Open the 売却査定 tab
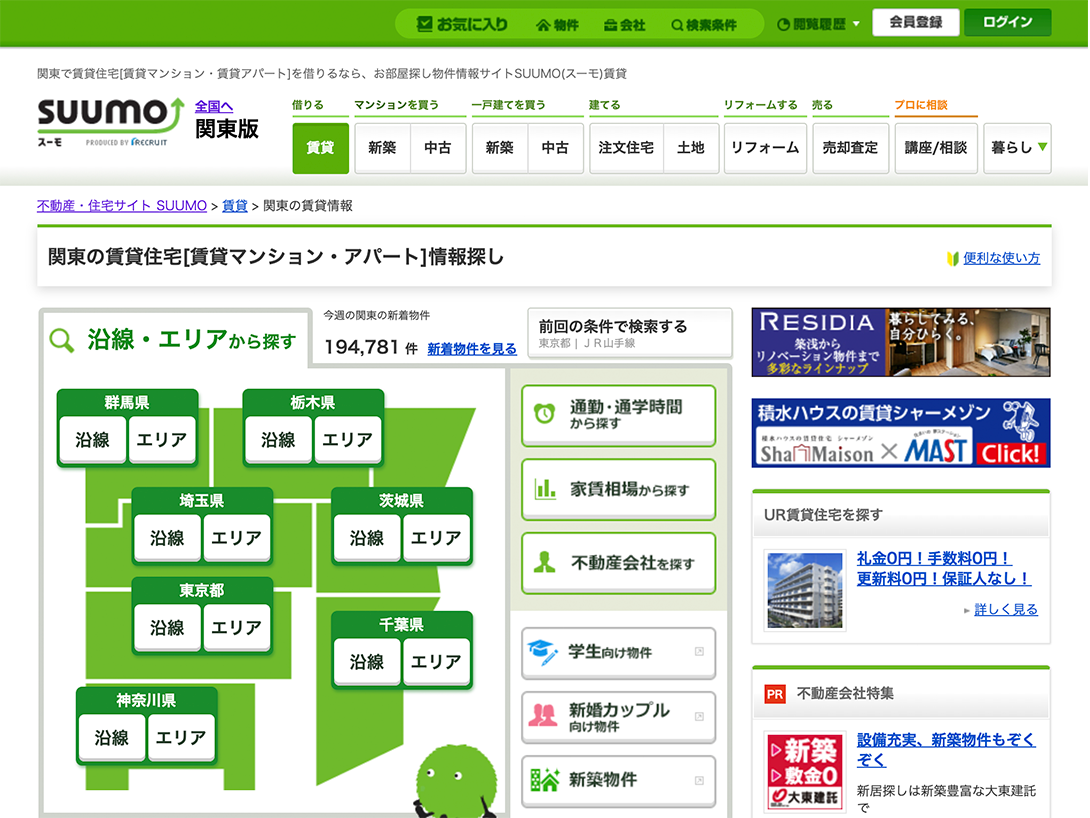 (x=850, y=148)
